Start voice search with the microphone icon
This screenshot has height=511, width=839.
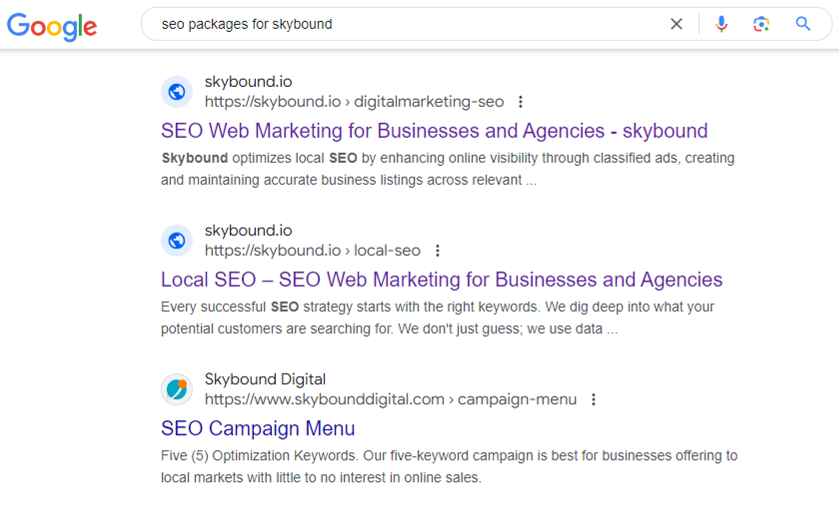point(721,24)
